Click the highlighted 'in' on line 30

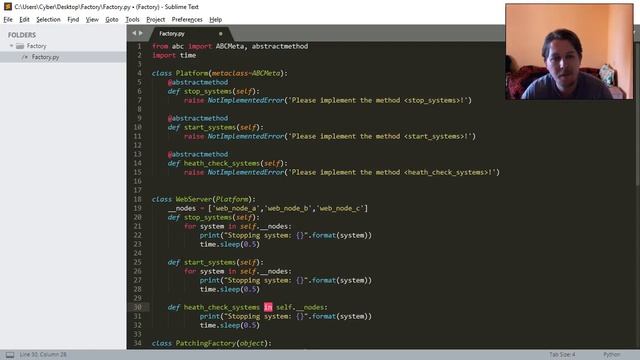coord(268,307)
